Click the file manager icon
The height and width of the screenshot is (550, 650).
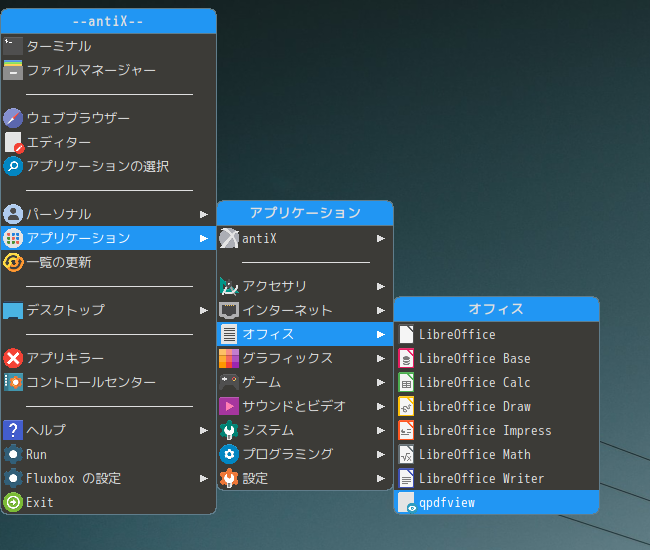click(13, 70)
